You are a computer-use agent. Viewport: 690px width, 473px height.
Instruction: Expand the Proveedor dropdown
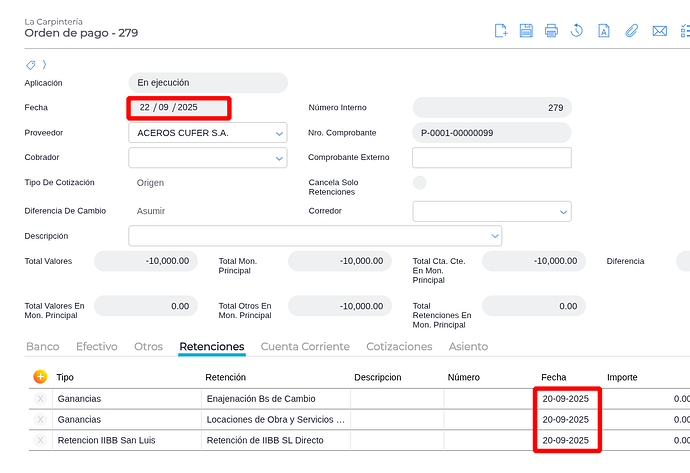(279, 133)
